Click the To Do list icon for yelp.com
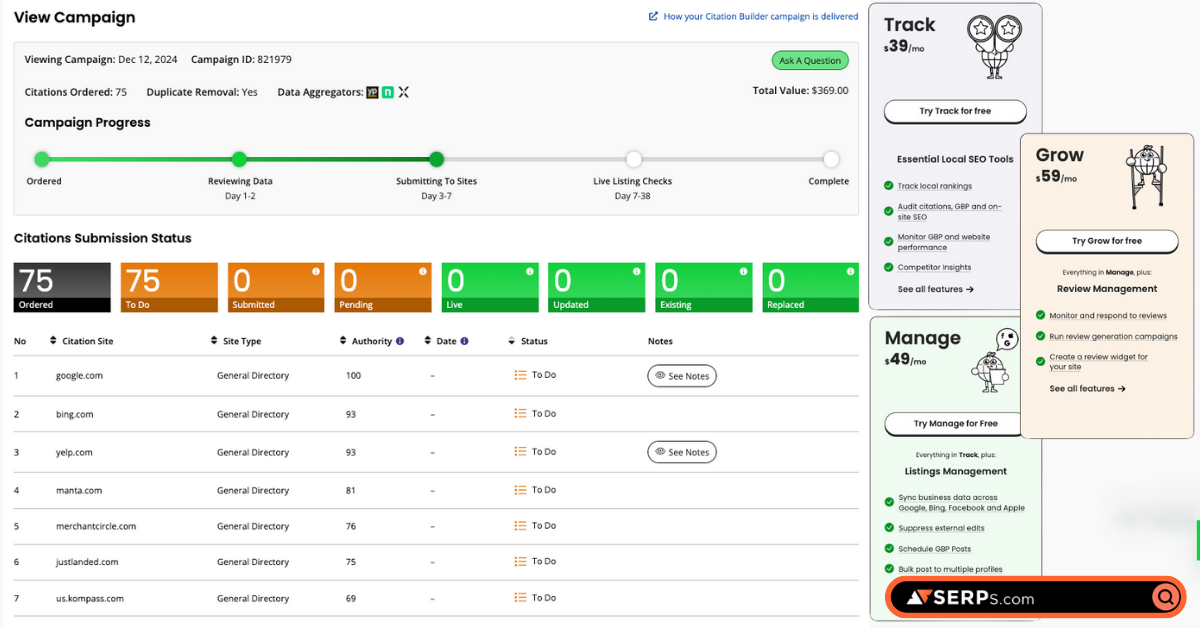Screen dimensions: 1200x628 (520, 451)
